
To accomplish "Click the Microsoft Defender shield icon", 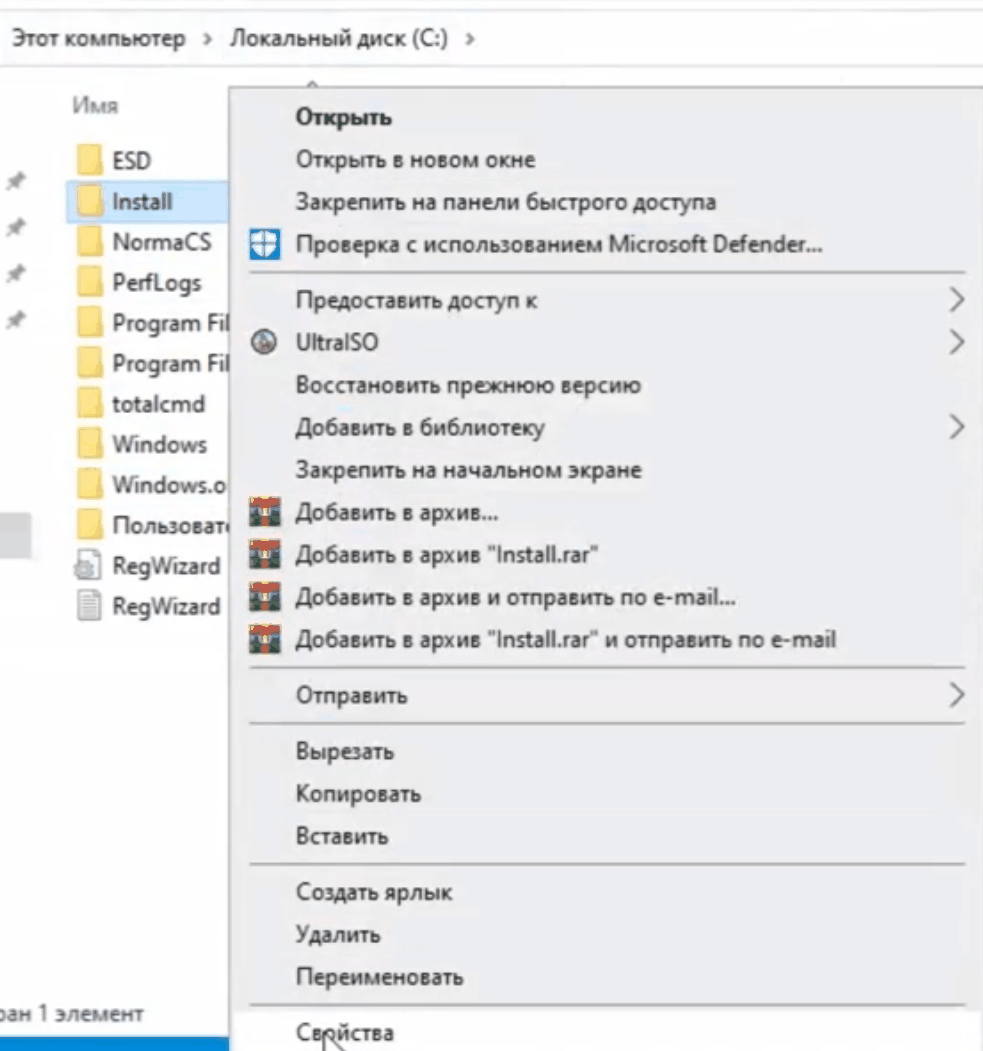I will [x=264, y=244].
